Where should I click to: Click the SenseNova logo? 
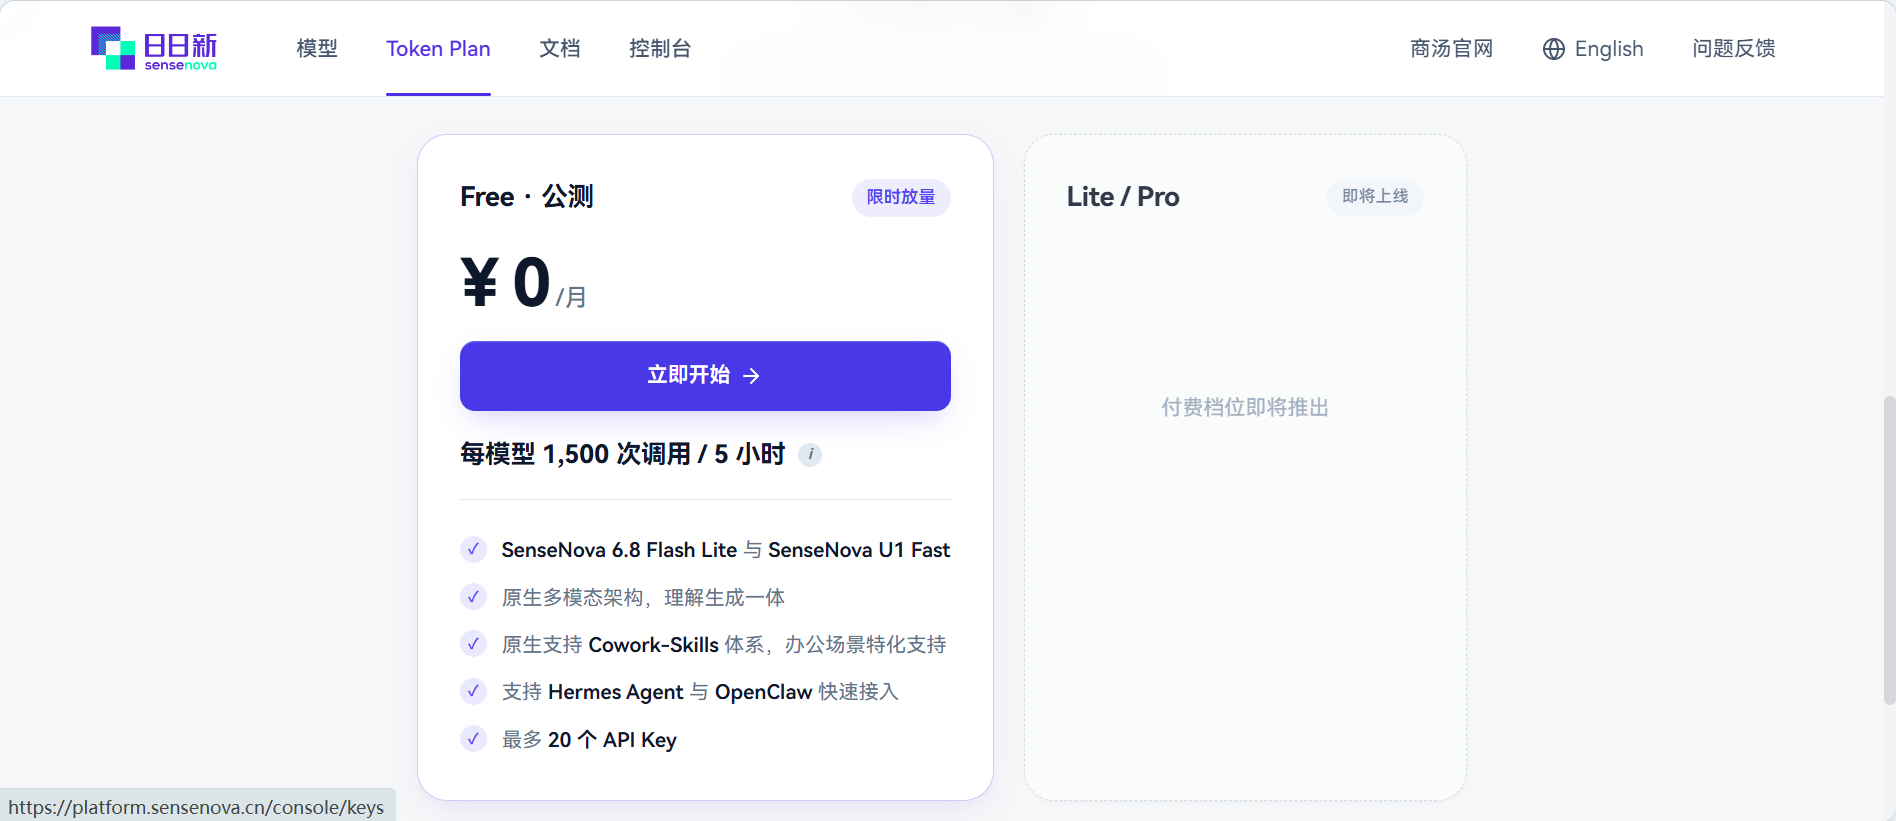pos(154,48)
